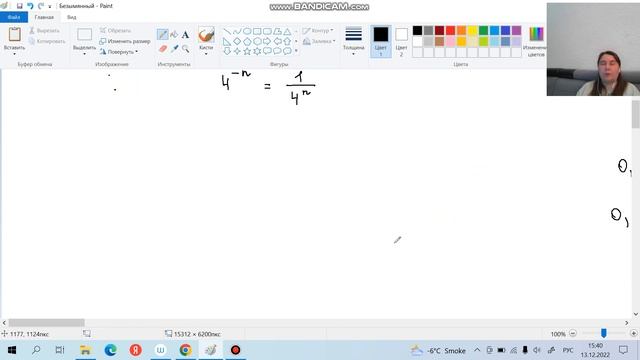This screenshot has width=640, height=360.
Task: Open the quick access toolbar customize arrow
Action: (50, 6)
